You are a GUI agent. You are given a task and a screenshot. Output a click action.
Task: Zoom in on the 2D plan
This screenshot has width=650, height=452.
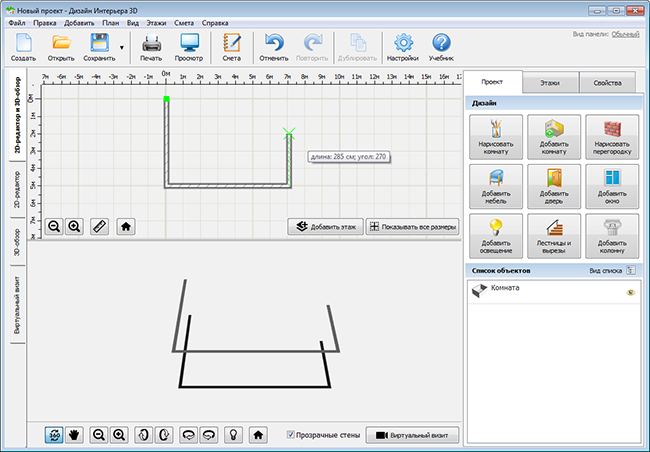pyautogui.click(x=75, y=227)
